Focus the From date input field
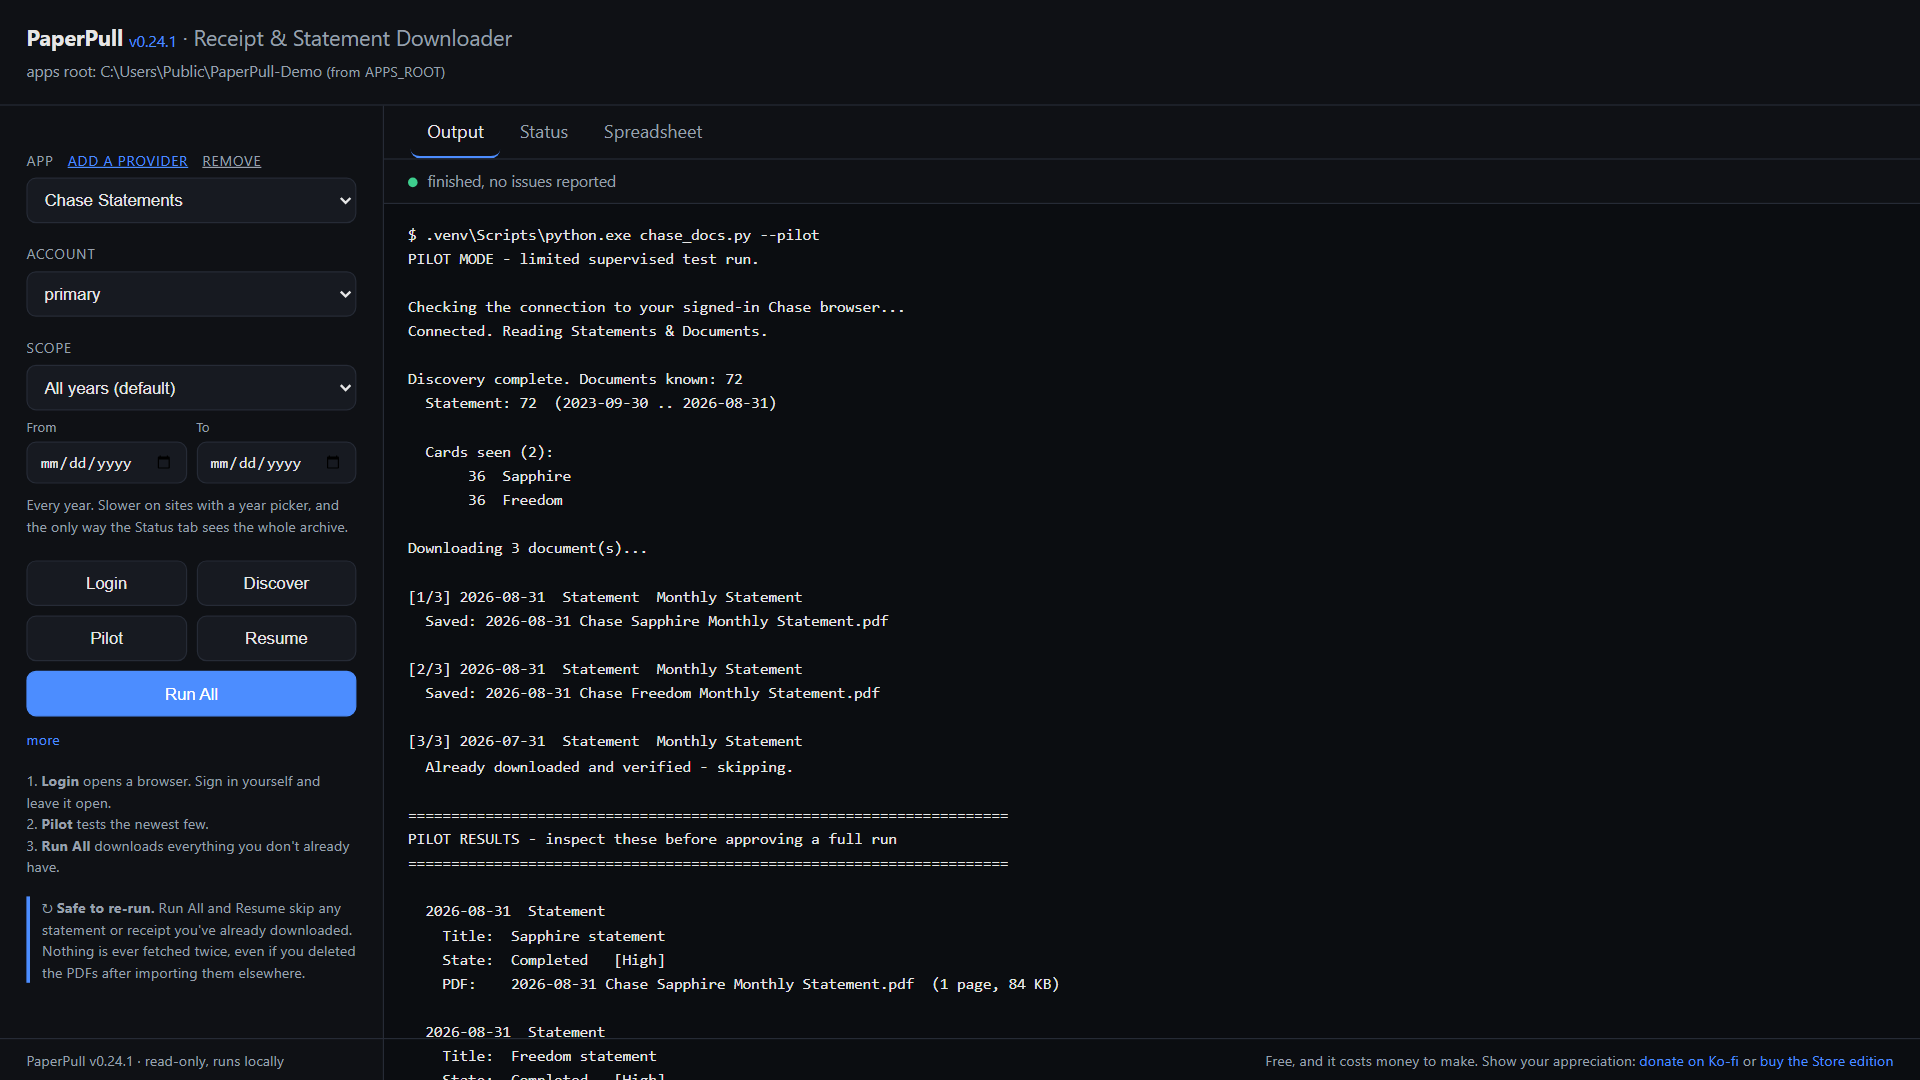Viewport: 1920px width, 1080px height. pyautogui.click(x=106, y=463)
